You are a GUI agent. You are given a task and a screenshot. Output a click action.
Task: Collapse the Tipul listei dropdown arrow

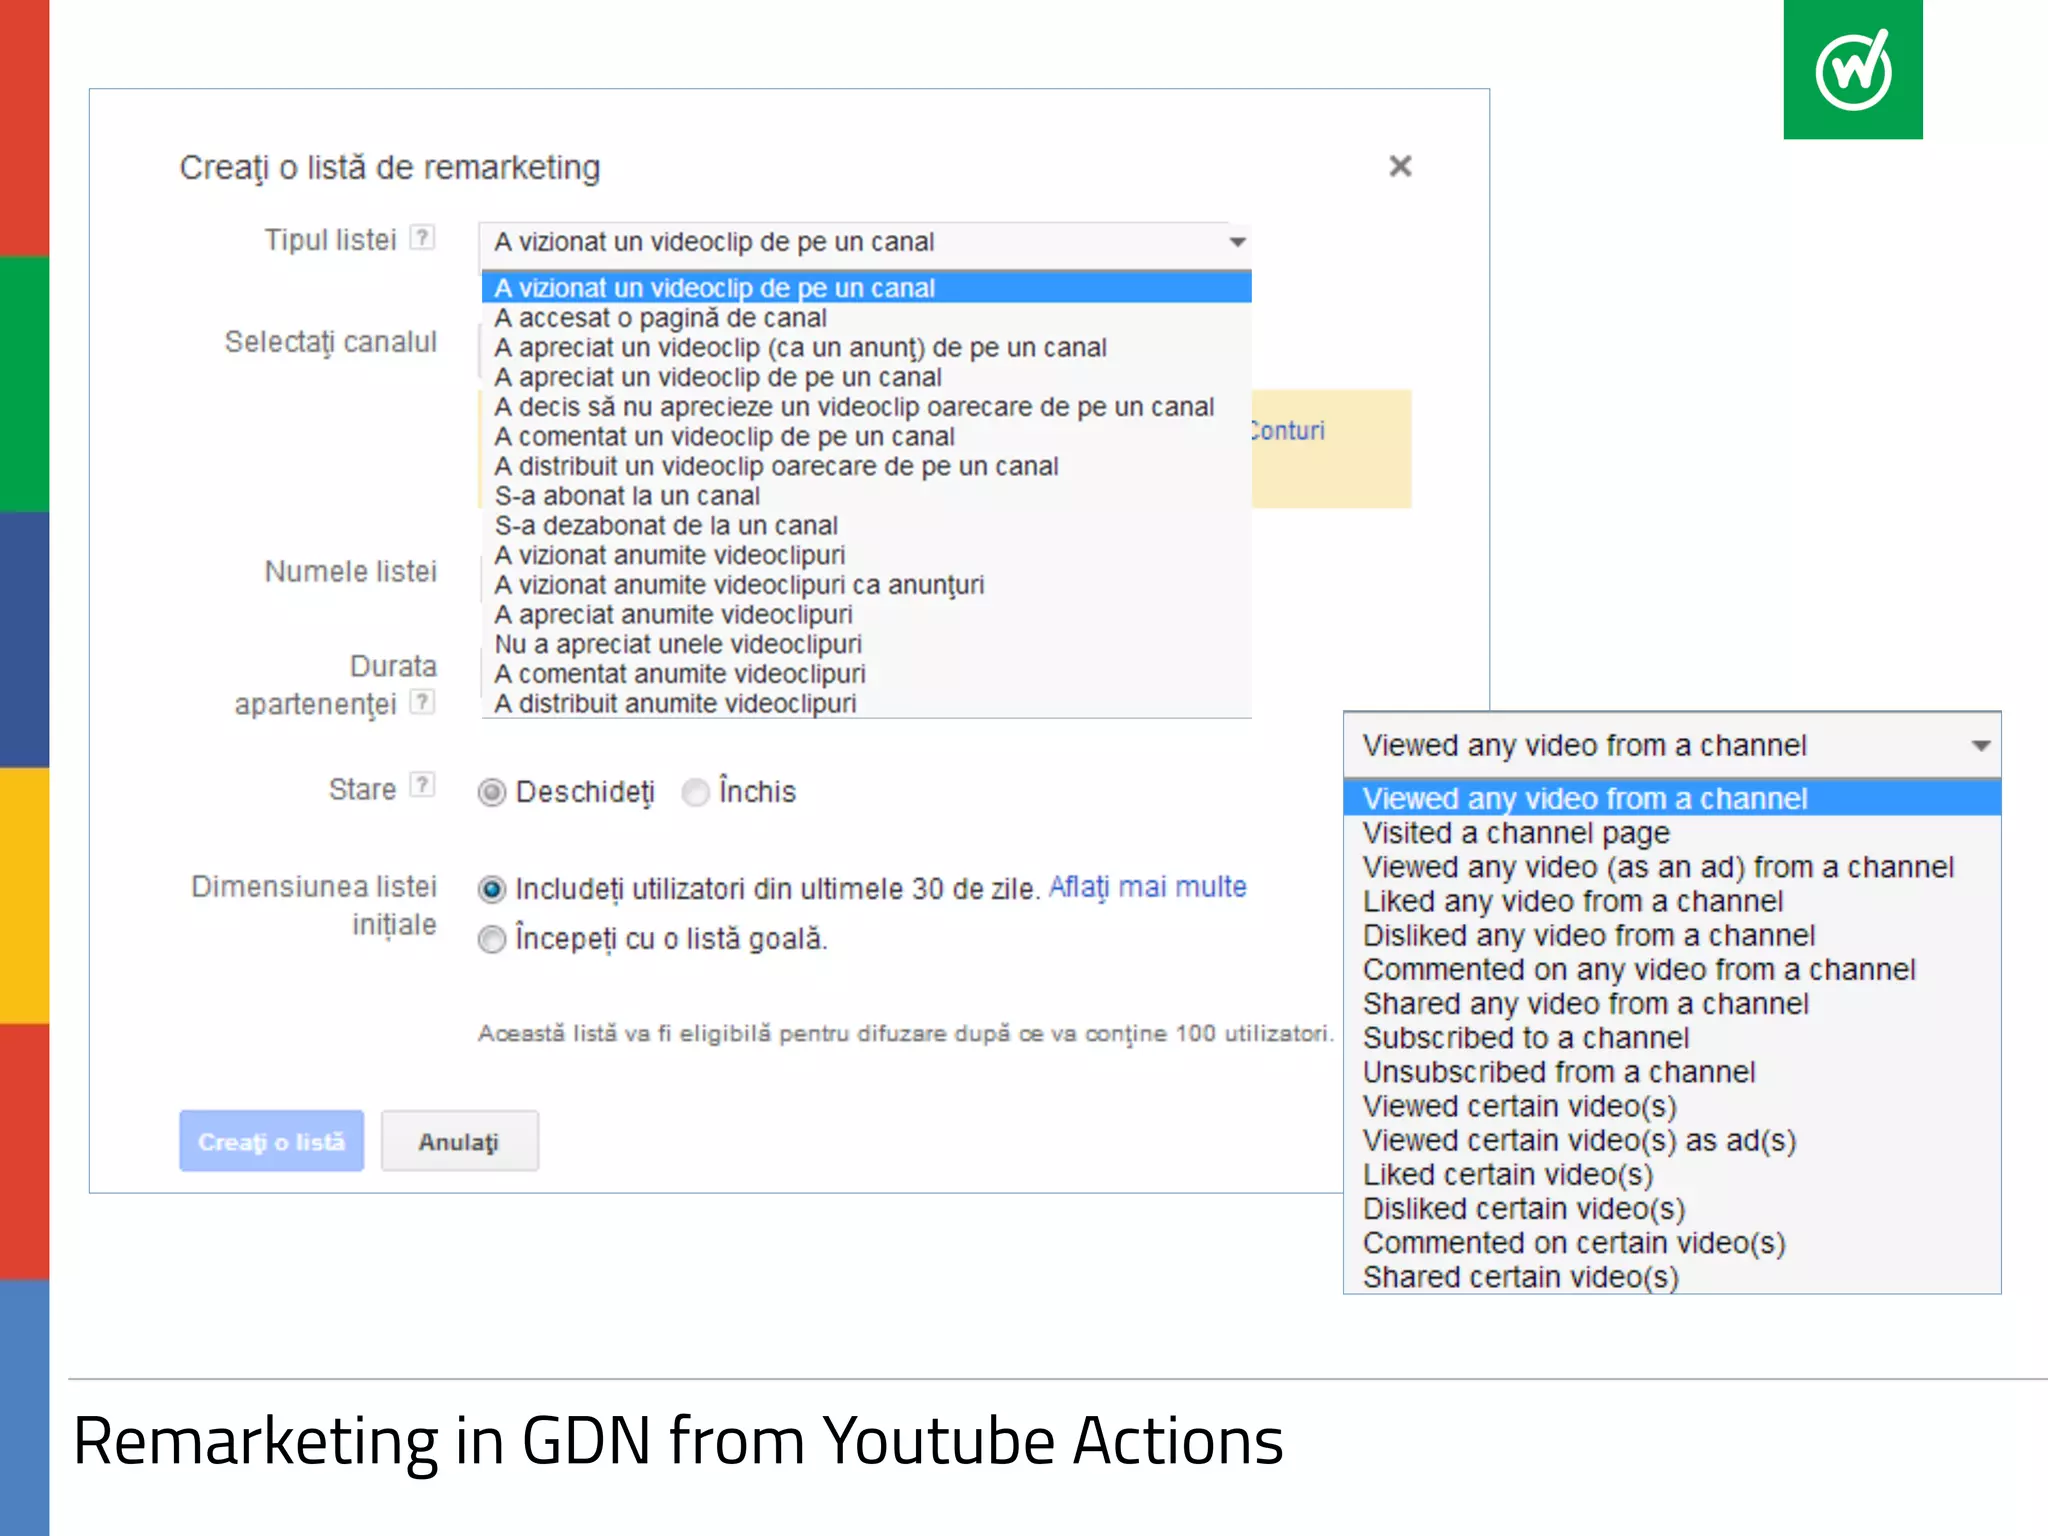(1237, 242)
